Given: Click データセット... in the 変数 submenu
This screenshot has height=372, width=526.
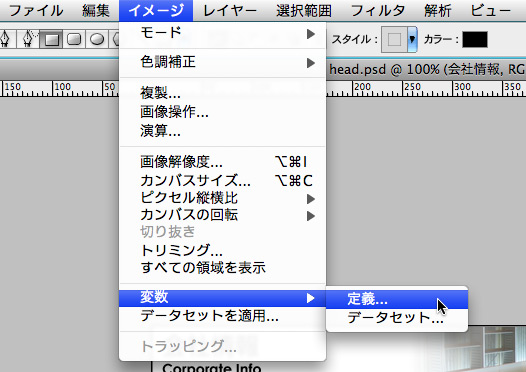Looking at the screenshot, I should pos(397,318).
